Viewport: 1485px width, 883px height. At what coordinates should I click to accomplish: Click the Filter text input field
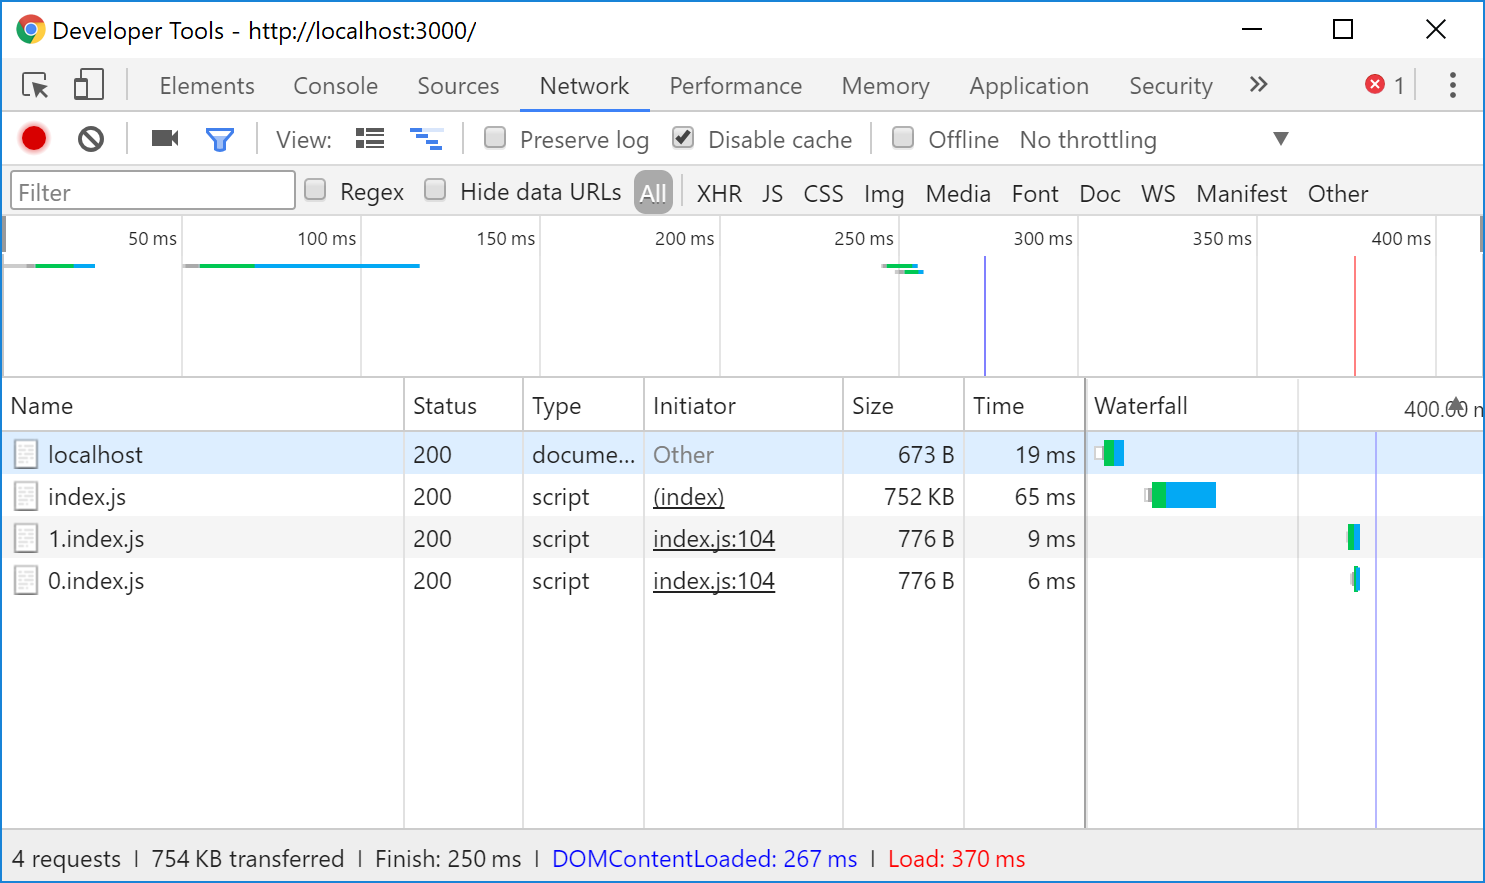pos(153,192)
